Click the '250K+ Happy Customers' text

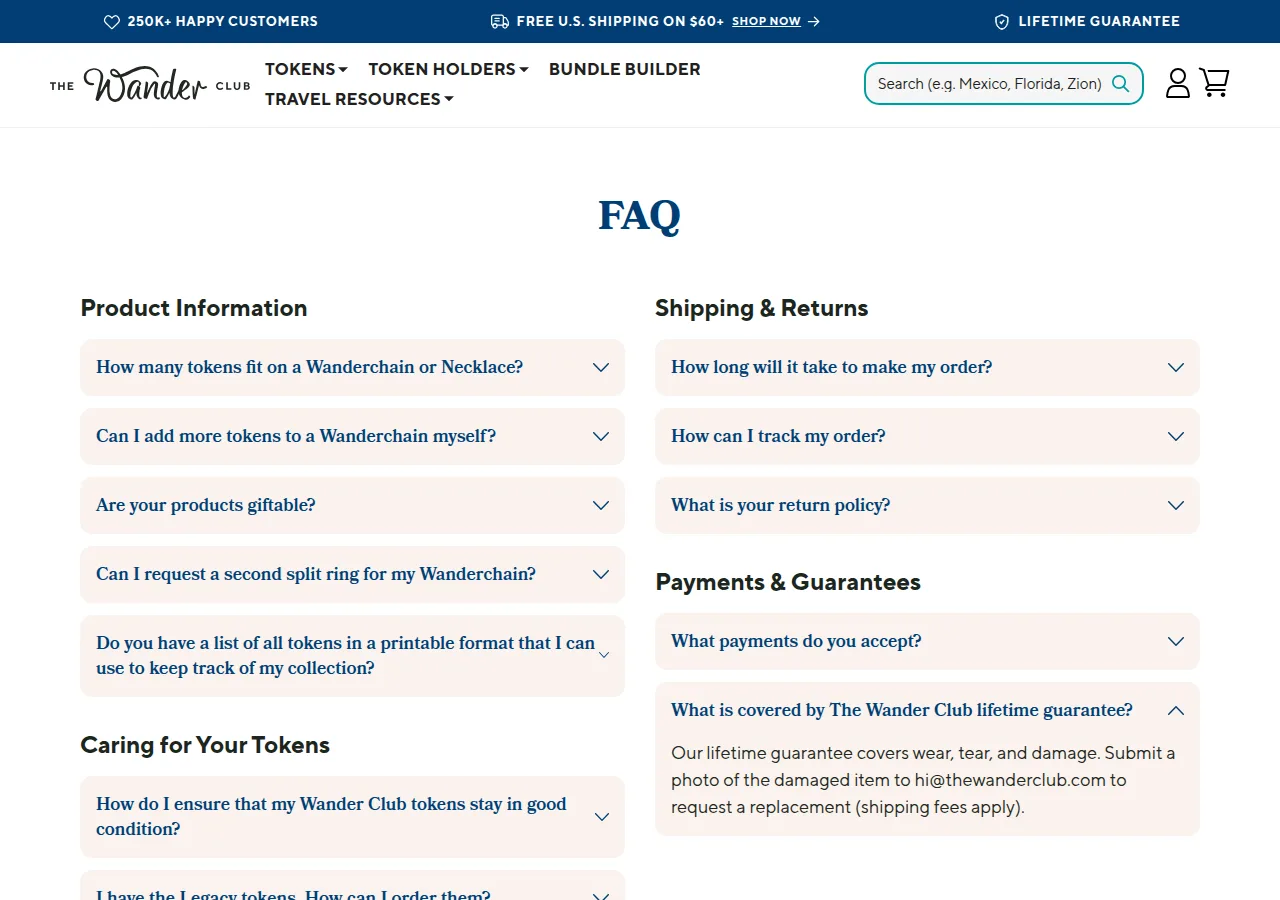click(x=222, y=21)
